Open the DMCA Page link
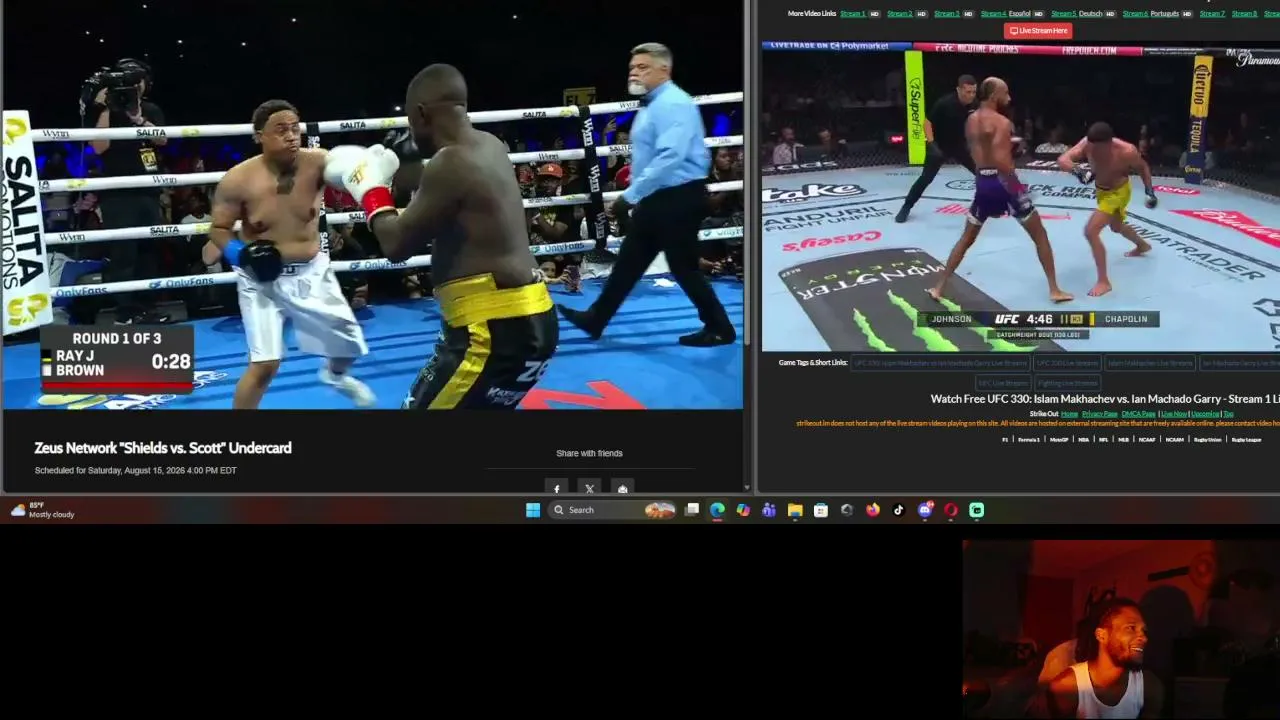 tap(1138, 414)
